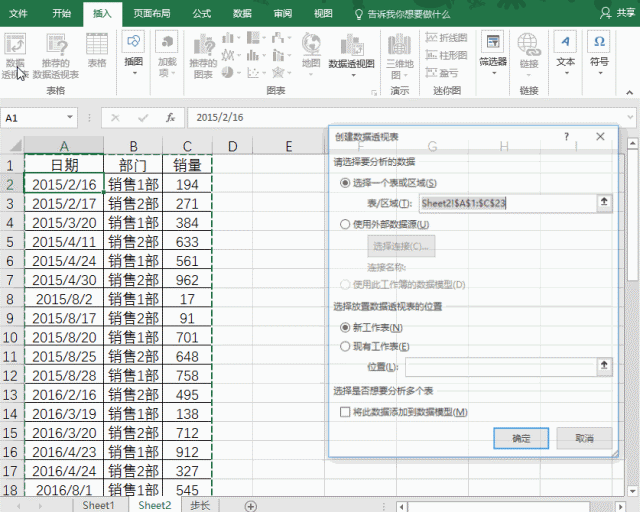
Task: Click the 推荐的数据透视表 icon
Action: 54,53
